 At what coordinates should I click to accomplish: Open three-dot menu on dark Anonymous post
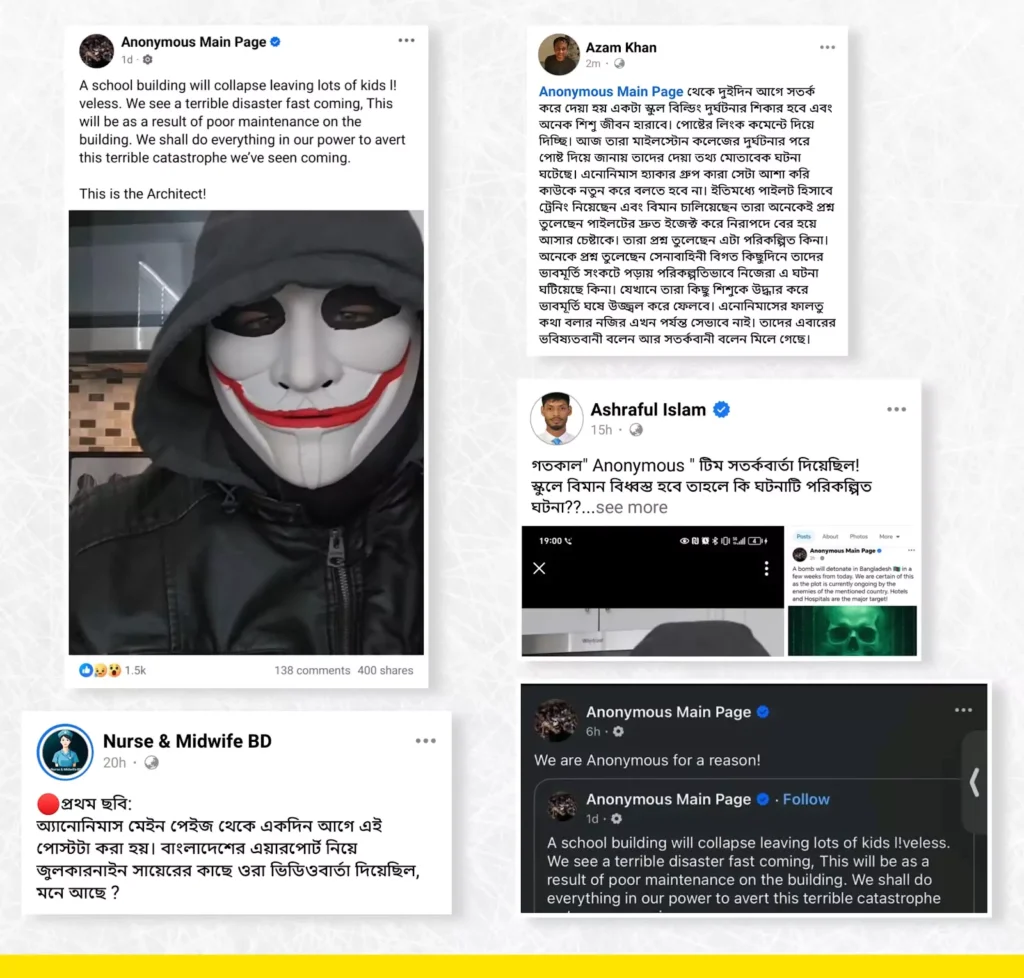(x=963, y=710)
